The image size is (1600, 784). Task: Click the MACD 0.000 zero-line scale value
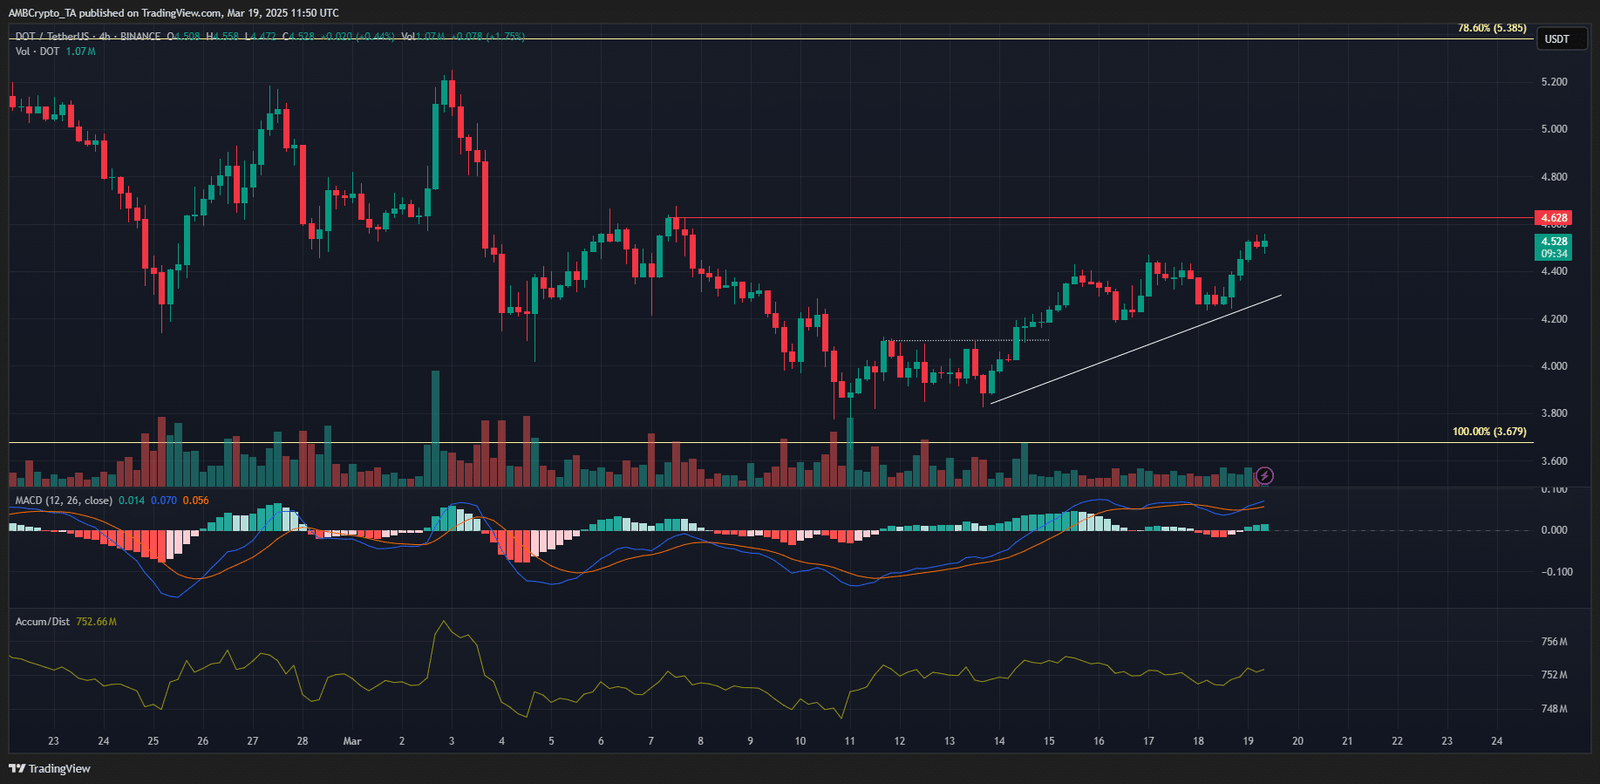[x=1554, y=530]
